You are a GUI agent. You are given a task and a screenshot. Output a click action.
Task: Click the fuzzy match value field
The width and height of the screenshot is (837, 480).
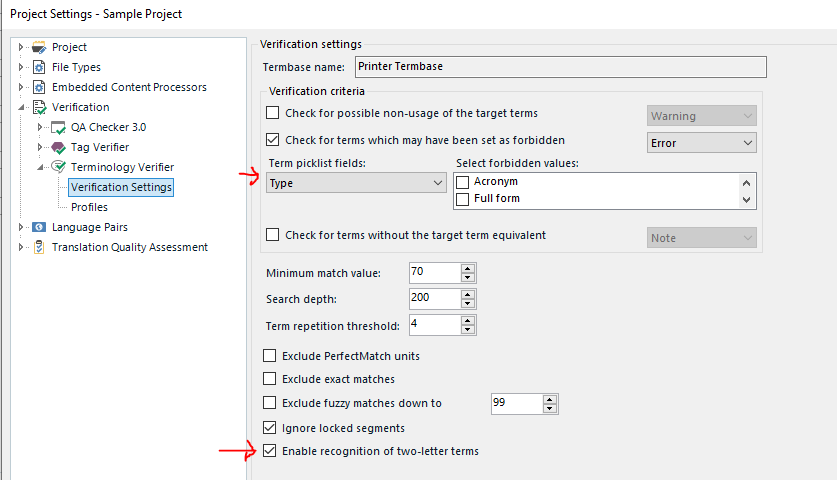coord(516,404)
